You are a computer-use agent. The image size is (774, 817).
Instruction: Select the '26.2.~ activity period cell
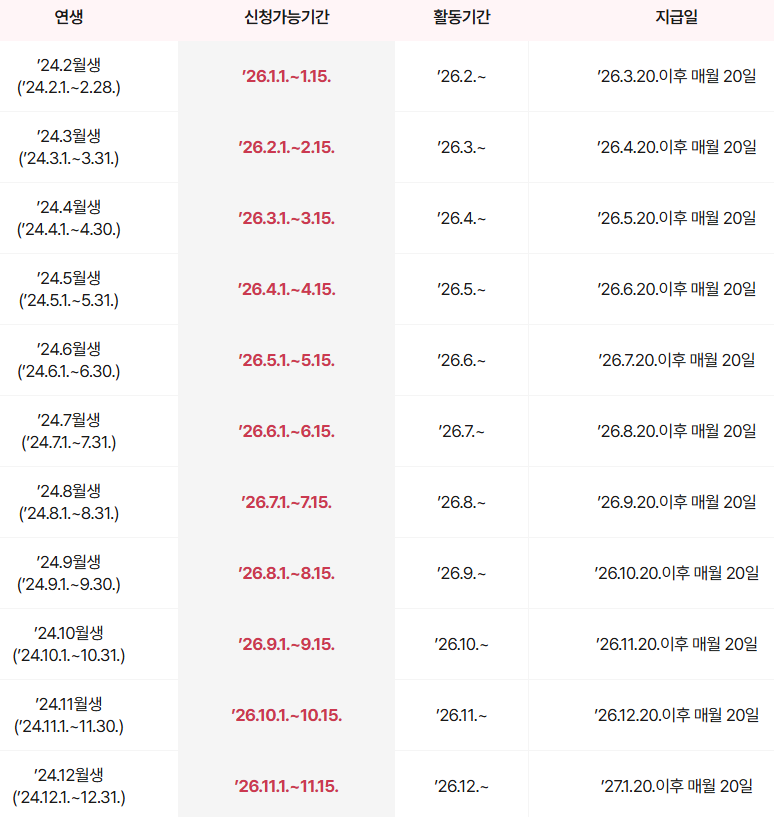coord(461,76)
